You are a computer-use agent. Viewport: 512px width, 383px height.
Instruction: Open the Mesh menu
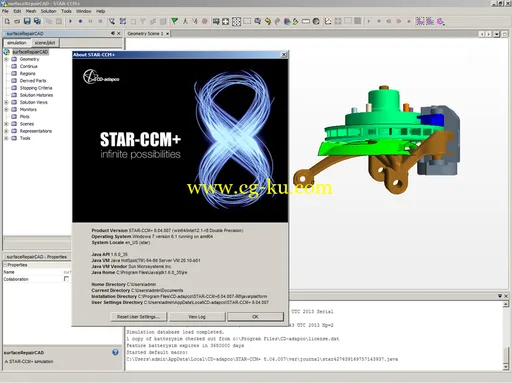[31, 11]
